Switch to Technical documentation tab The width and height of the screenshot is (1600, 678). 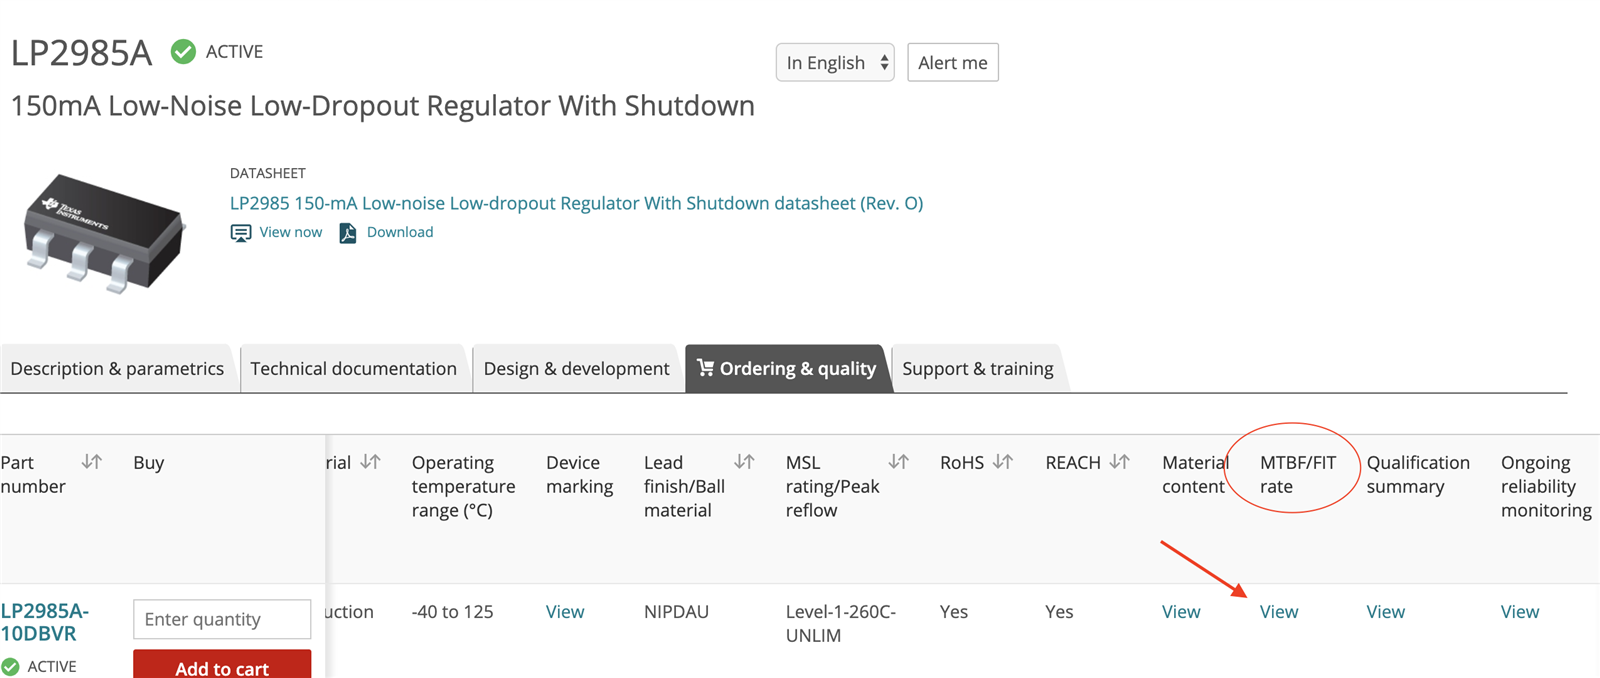(x=353, y=369)
